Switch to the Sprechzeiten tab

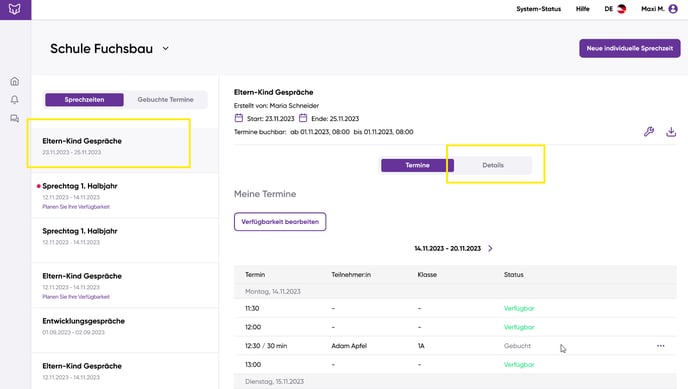pyautogui.click(x=84, y=100)
